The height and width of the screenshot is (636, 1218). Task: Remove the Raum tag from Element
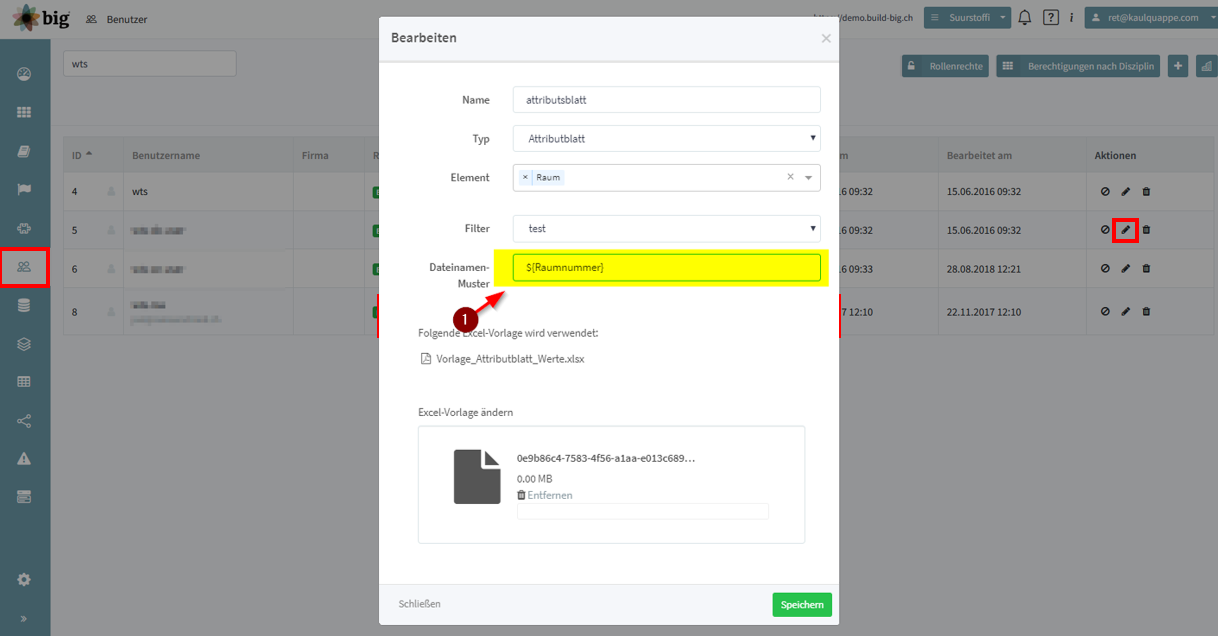pyautogui.click(x=526, y=177)
